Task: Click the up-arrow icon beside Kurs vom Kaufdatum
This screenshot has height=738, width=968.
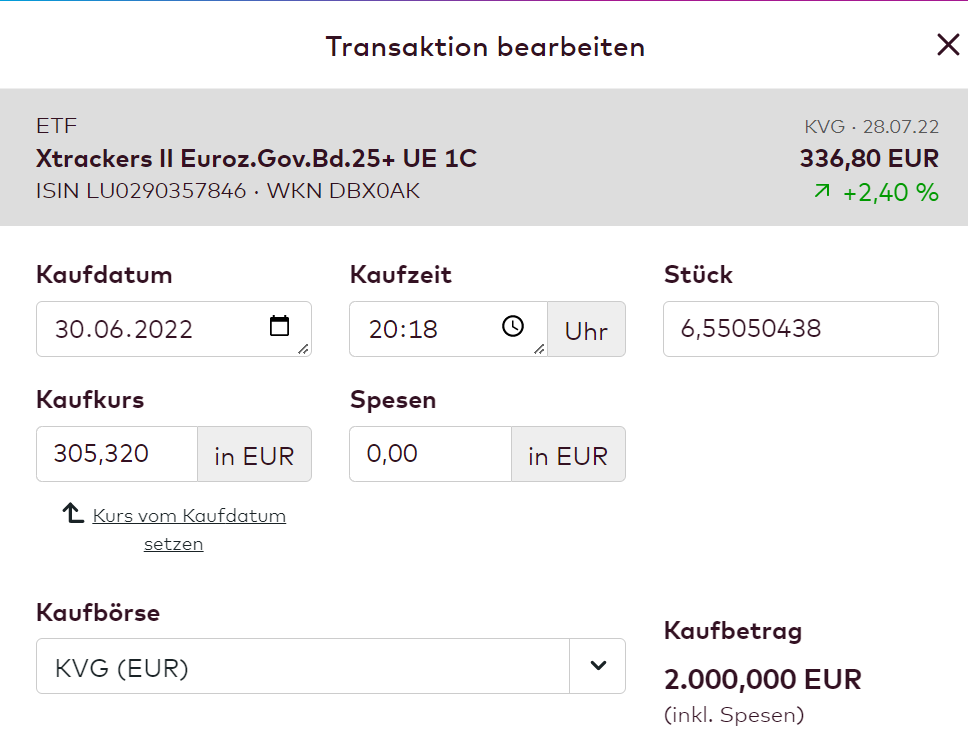Action: (73, 514)
